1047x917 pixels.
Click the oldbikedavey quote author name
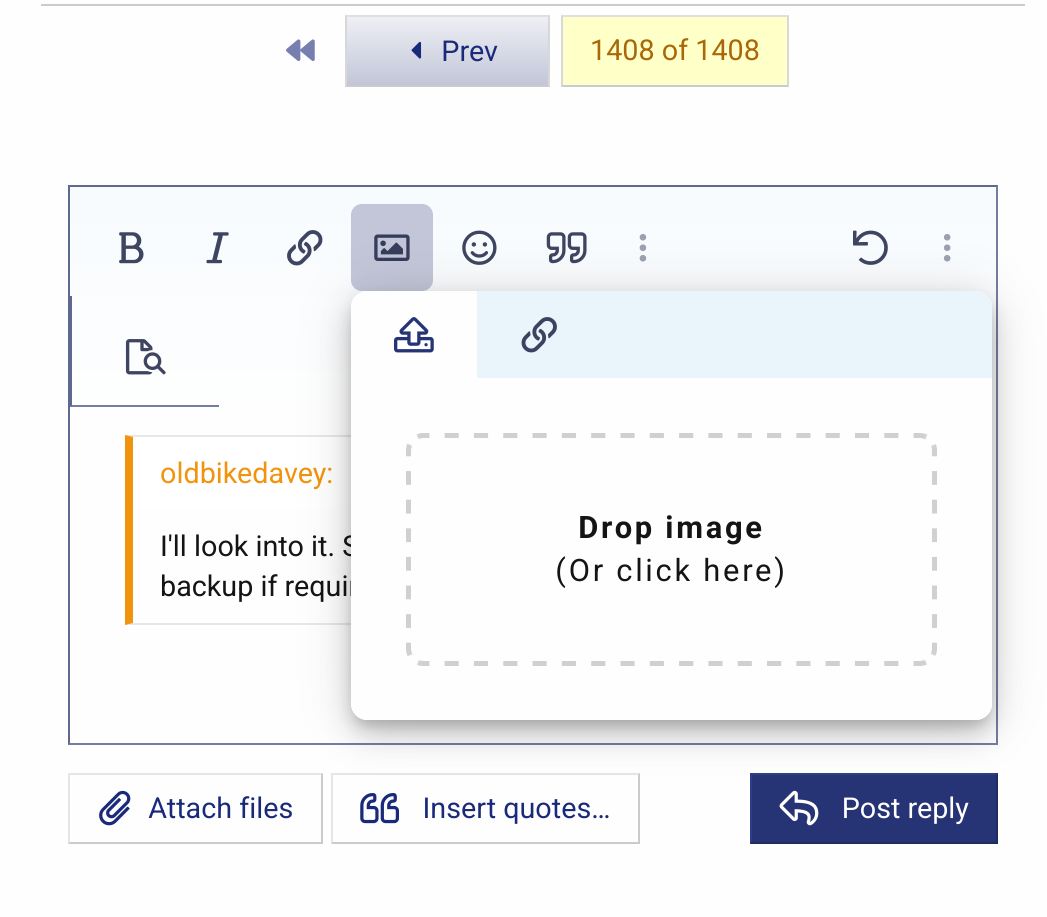tap(246, 473)
